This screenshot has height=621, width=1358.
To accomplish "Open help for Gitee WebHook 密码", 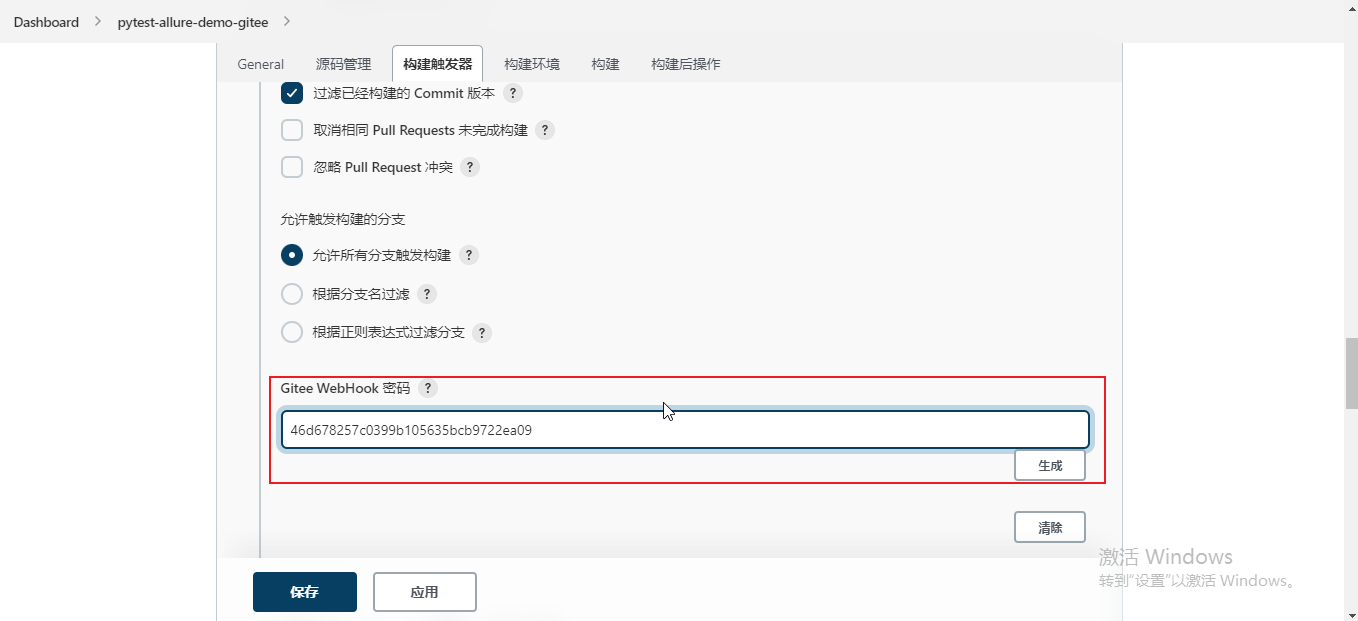I will pos(428,388).
